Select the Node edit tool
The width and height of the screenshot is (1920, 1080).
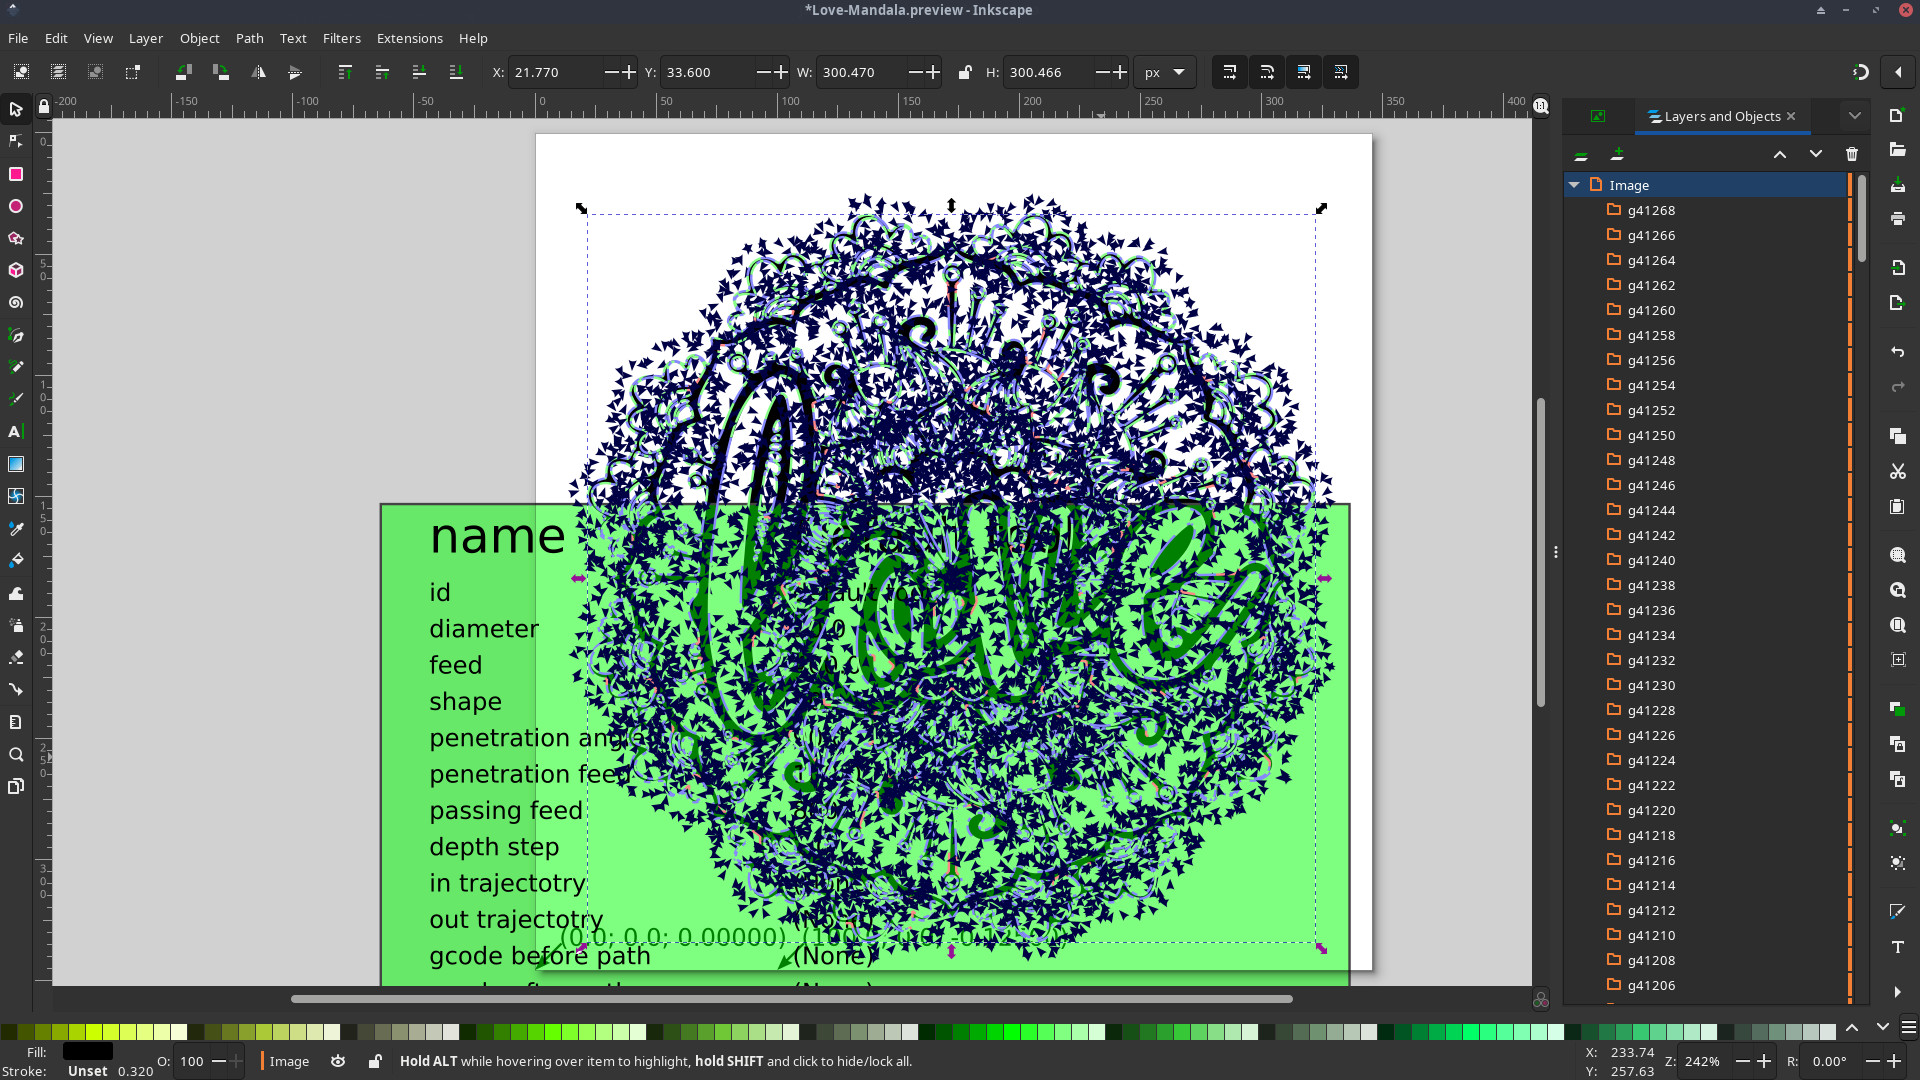point(16,141)
